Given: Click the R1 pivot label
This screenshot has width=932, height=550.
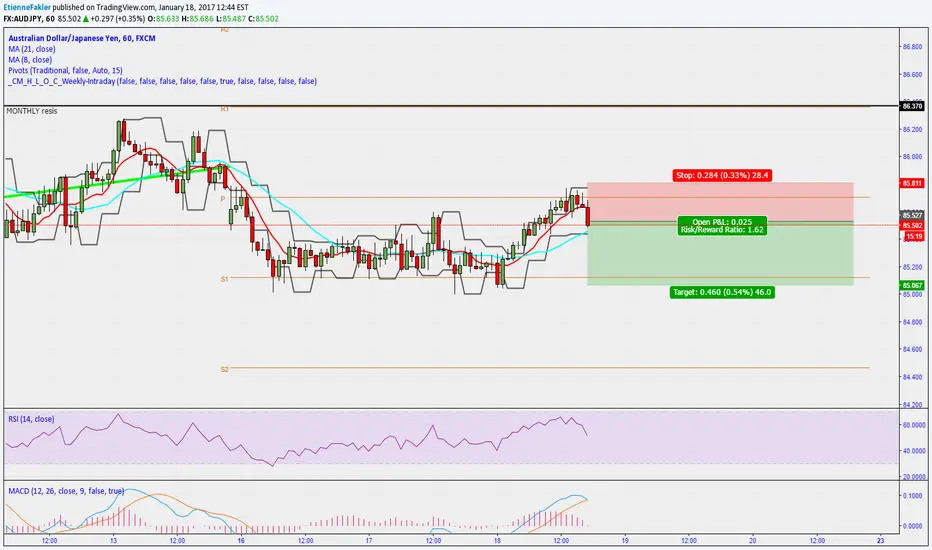Looking at the screenshot, I should 225,109.
